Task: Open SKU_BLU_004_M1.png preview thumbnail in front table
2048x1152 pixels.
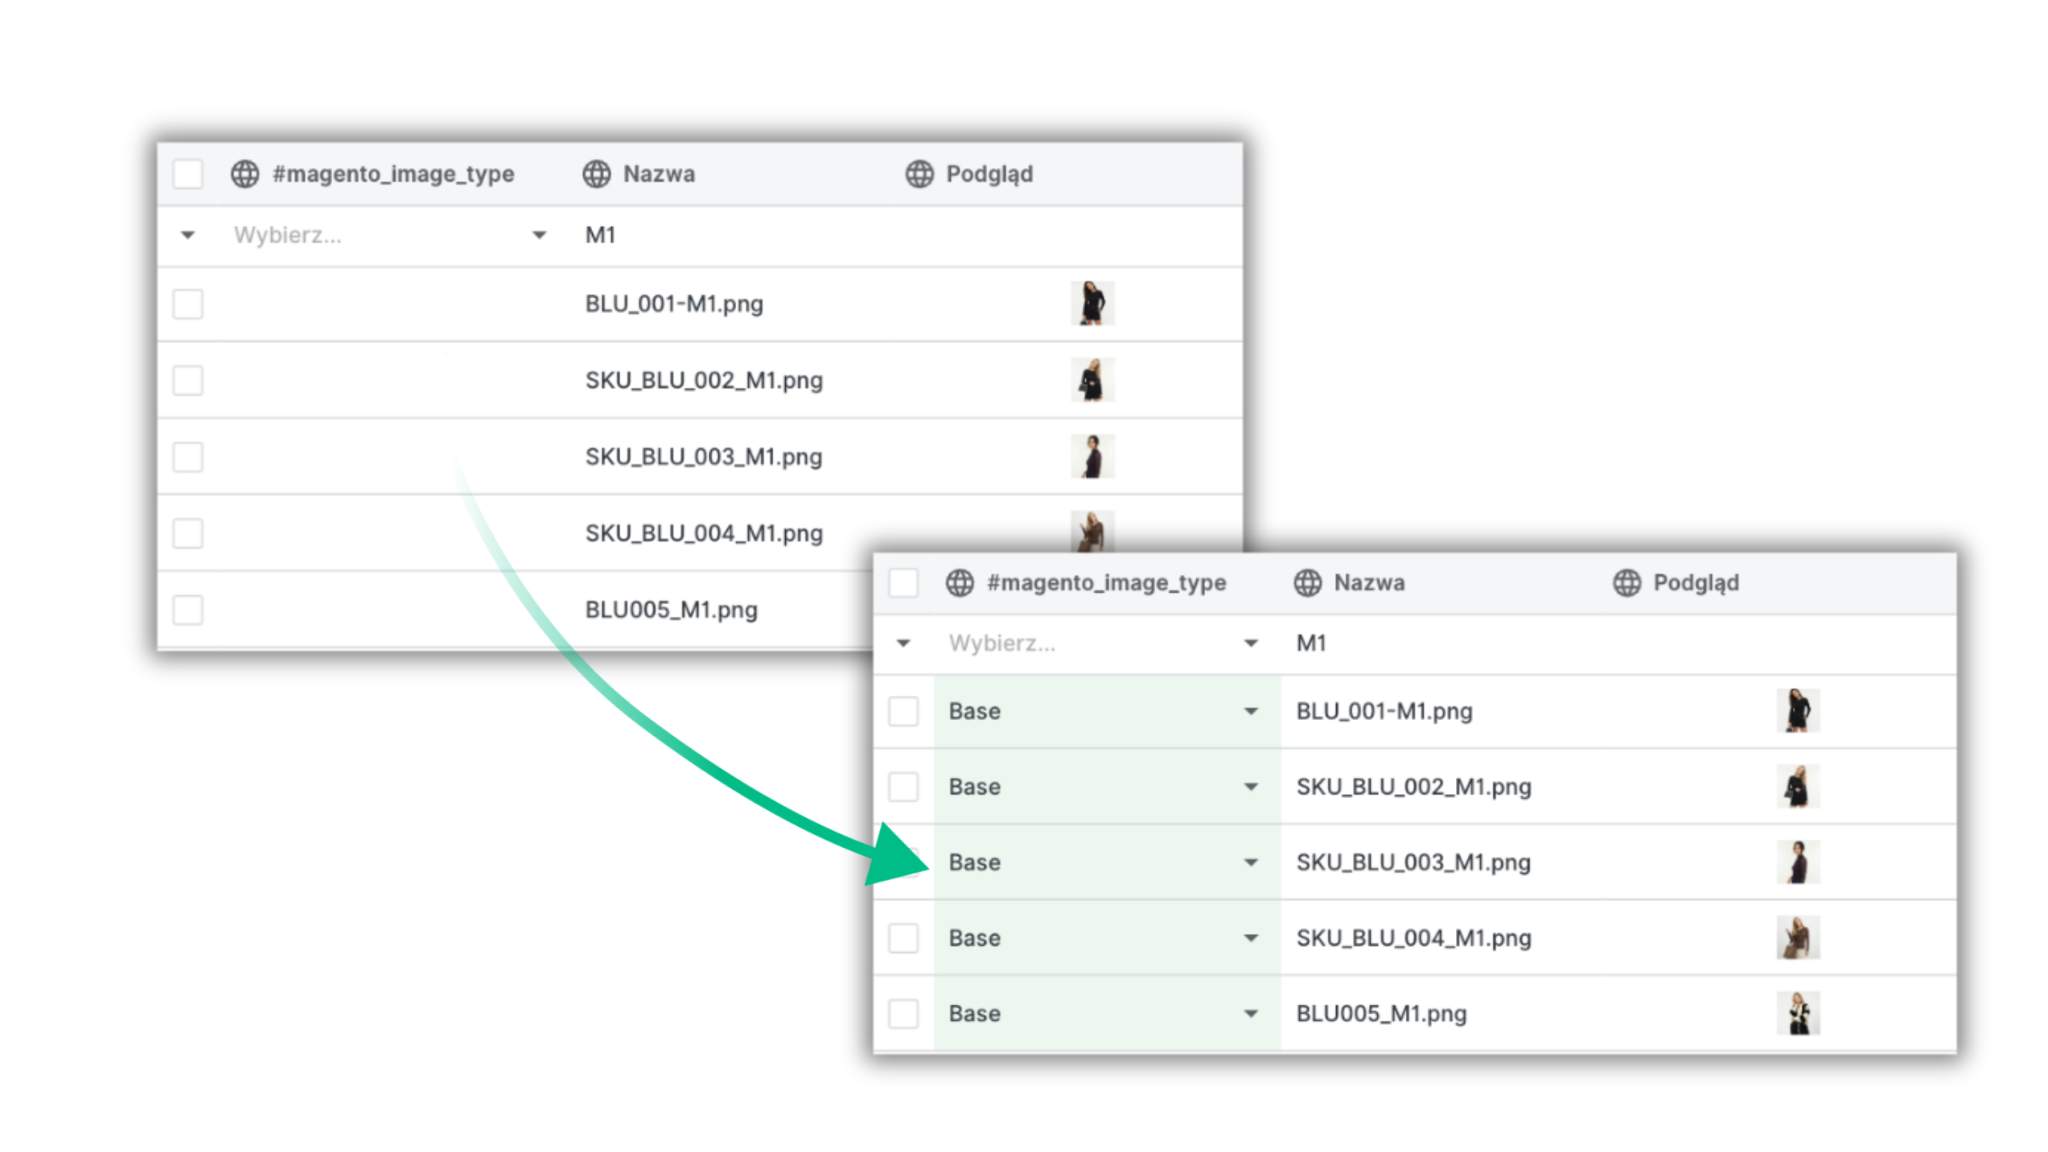Action: (x=1797, y=938)
